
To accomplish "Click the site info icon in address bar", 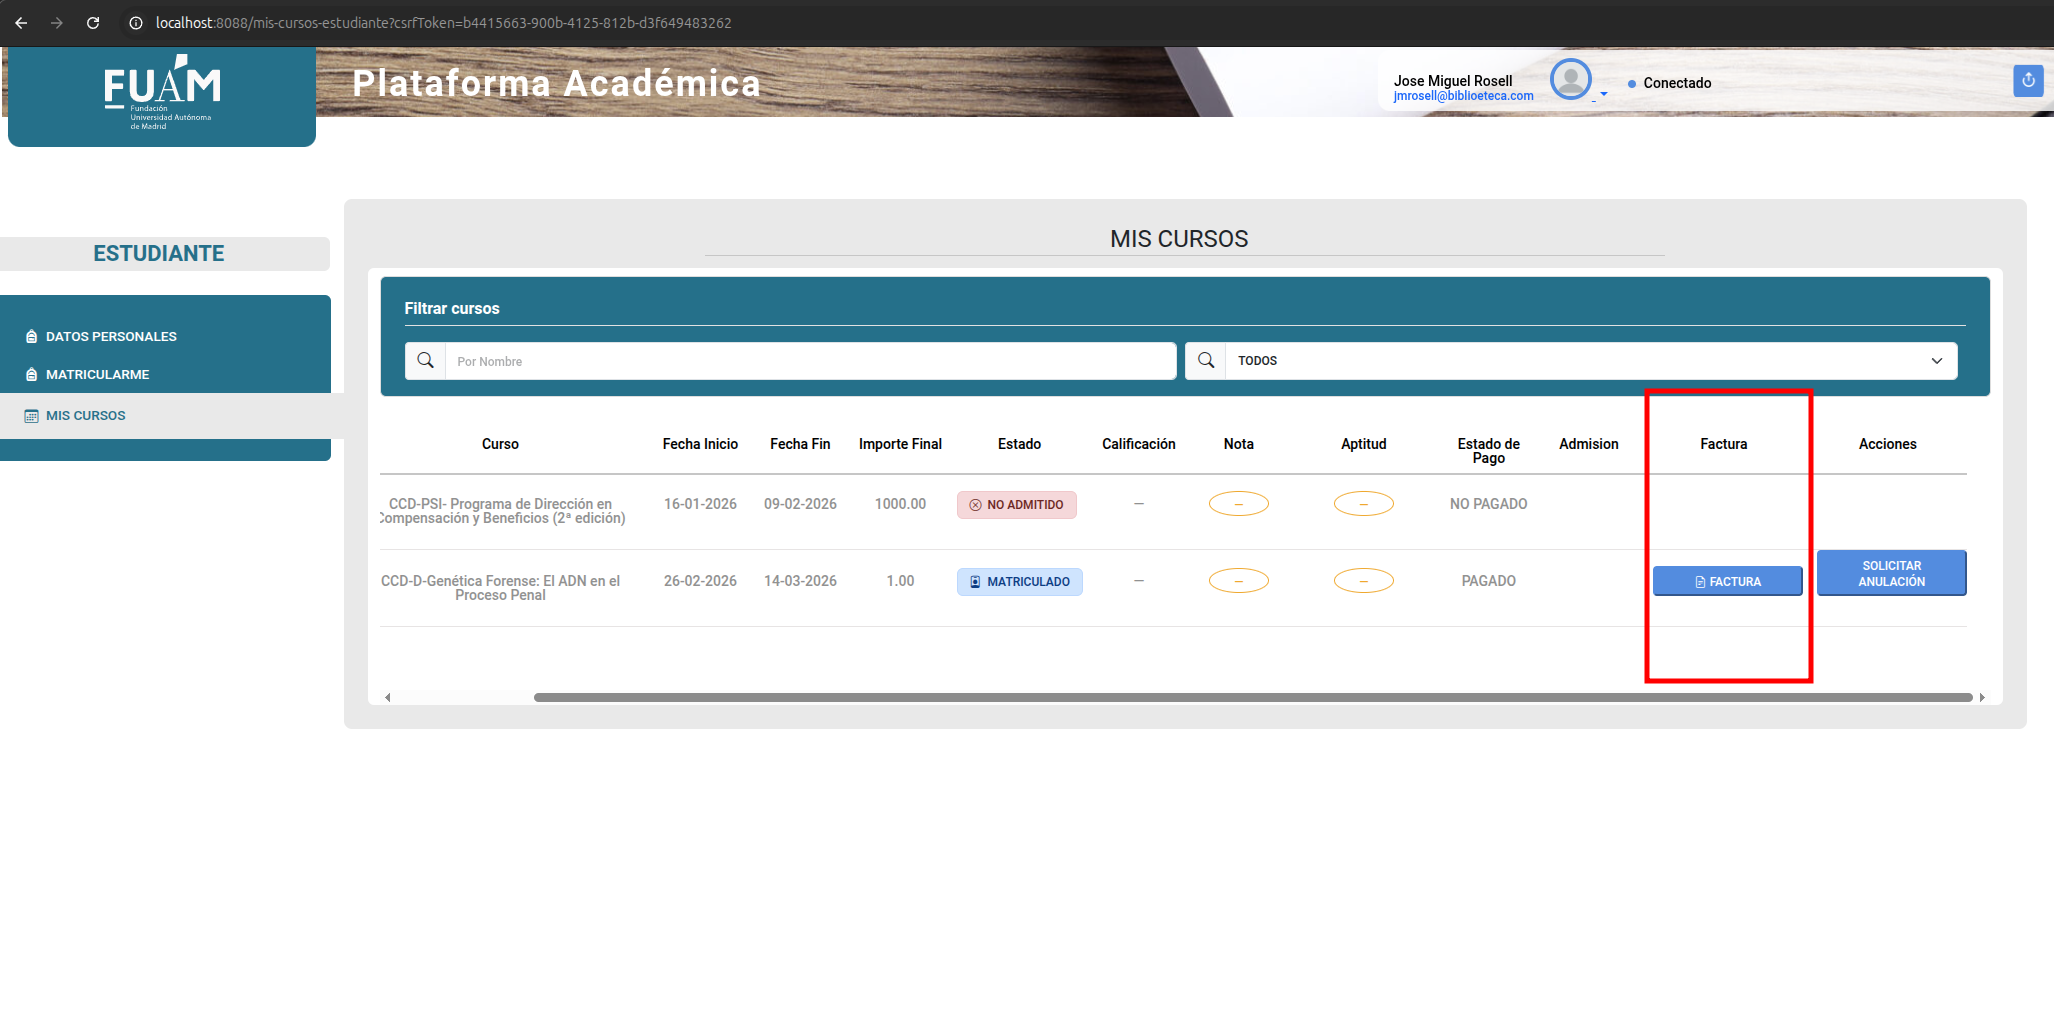I will (136, 23).
